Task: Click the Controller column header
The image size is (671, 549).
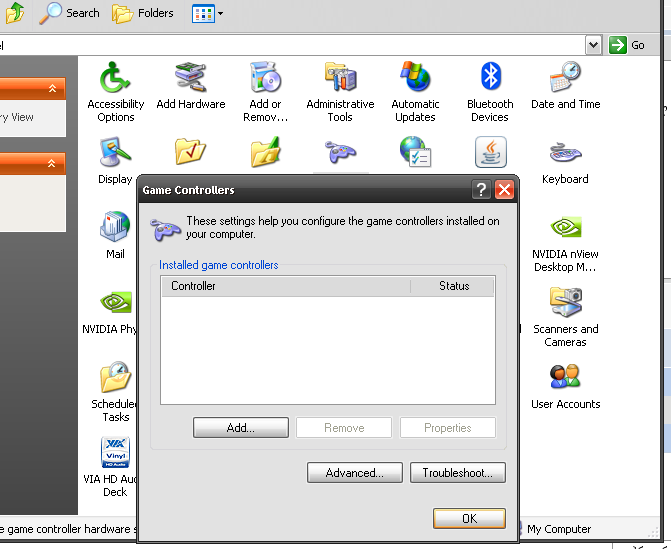Action: click(286, 286)
